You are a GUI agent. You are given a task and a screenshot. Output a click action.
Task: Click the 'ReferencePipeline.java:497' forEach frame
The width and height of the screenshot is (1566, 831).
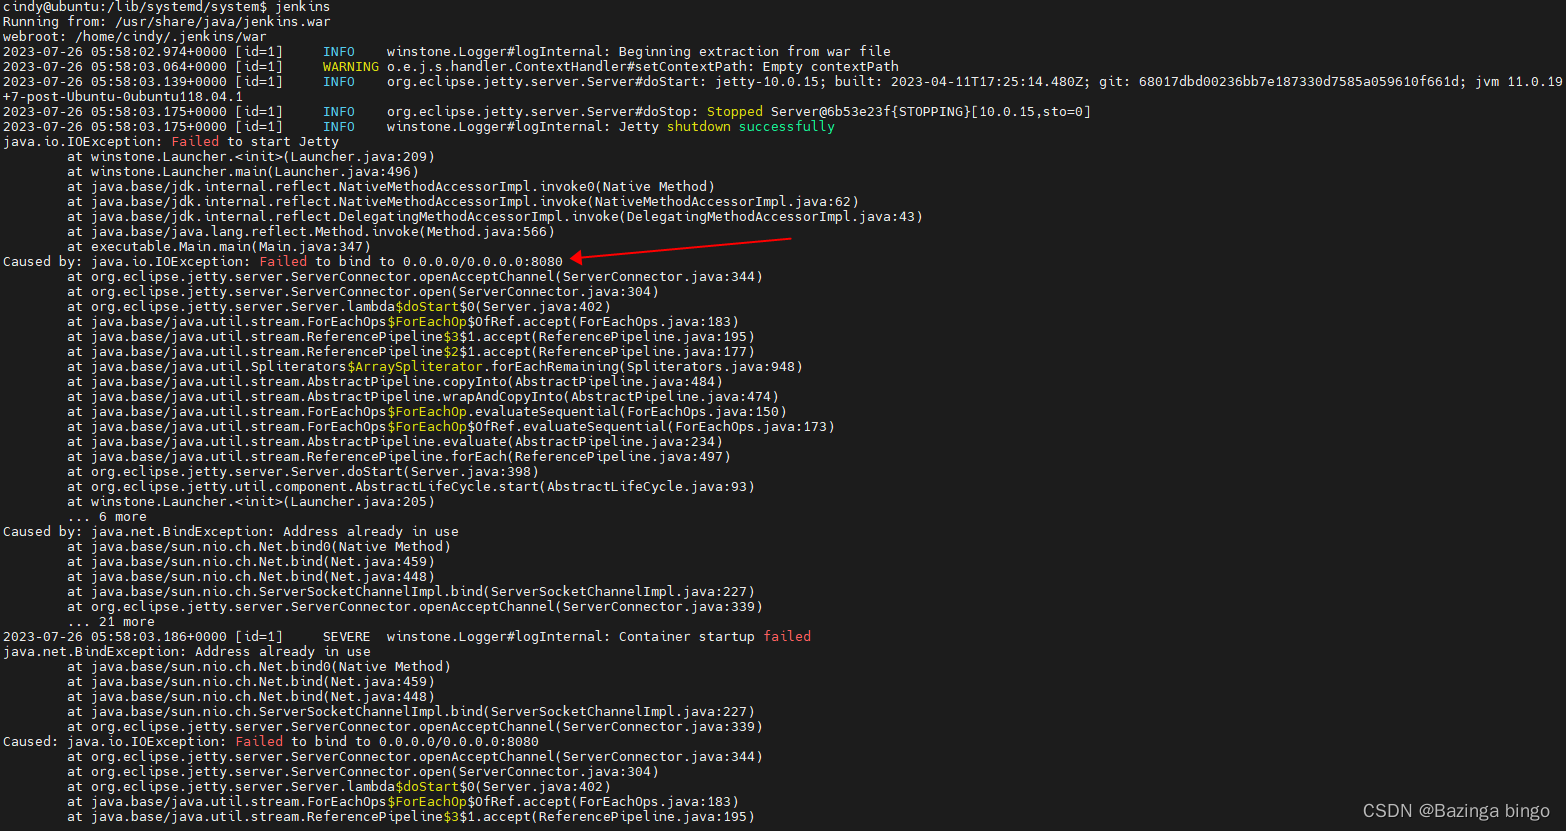click(x=399, y=457)
